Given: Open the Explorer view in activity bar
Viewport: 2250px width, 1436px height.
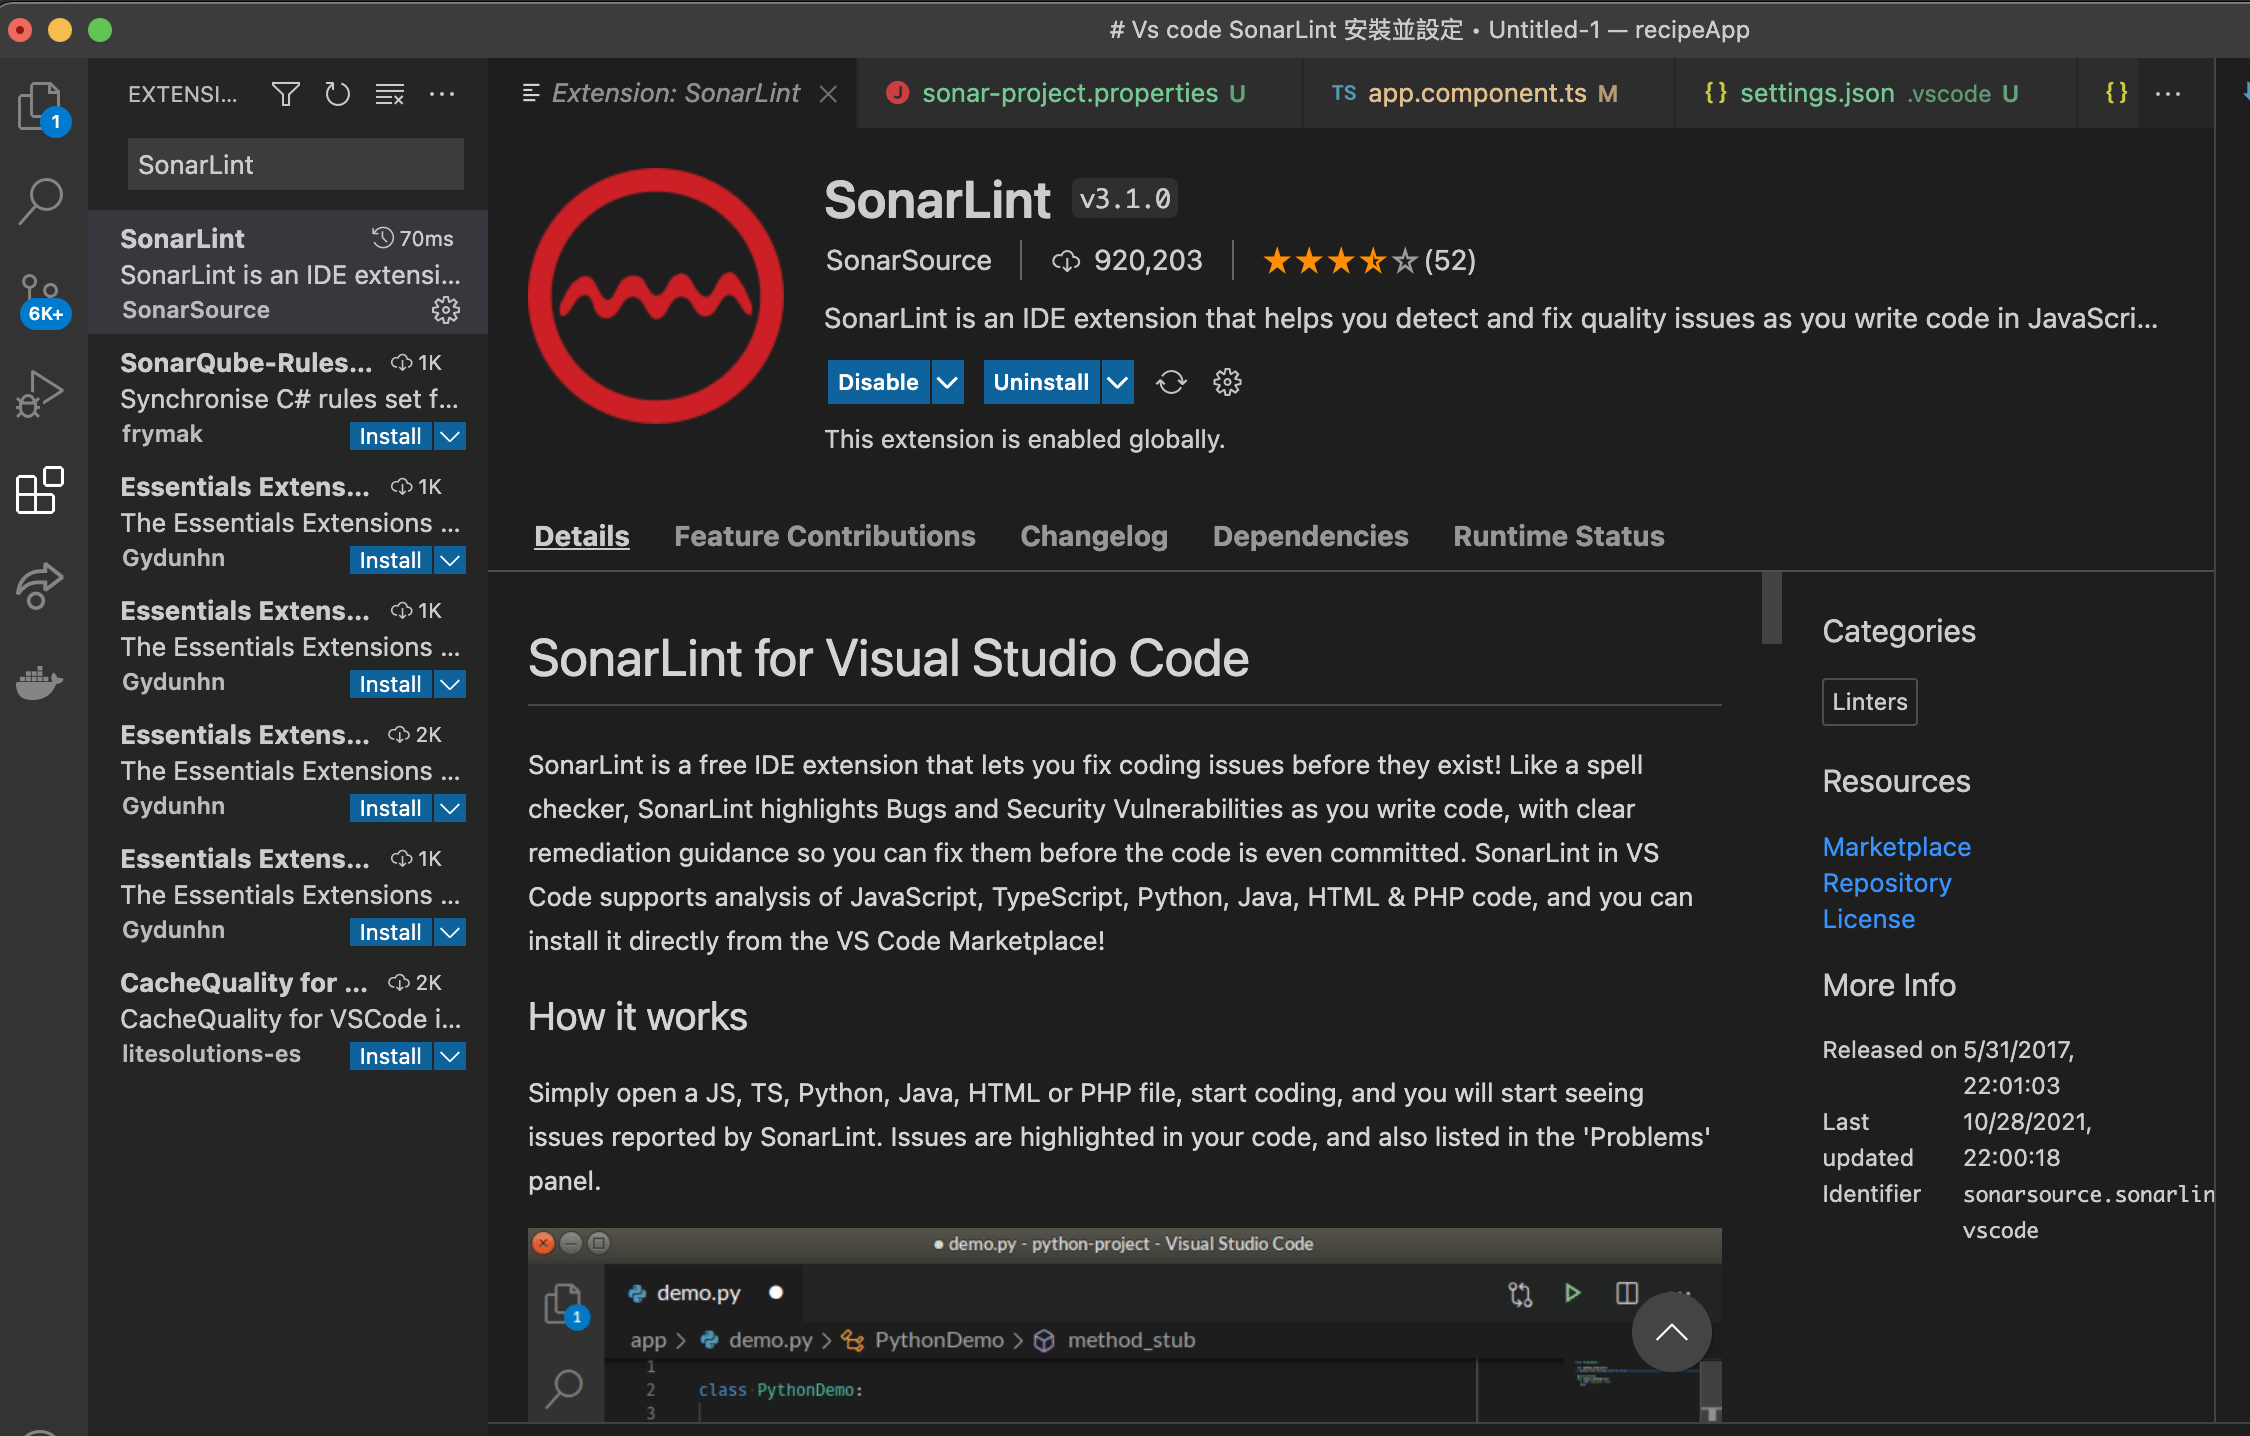Looking at the screenshot, I should tap(42, 107).
